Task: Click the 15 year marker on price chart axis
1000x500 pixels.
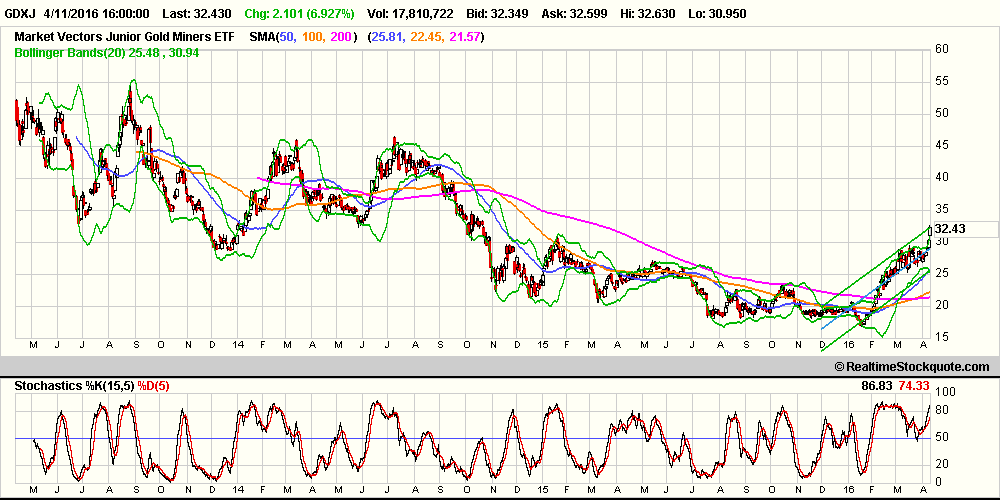Action: pos(542,343)
